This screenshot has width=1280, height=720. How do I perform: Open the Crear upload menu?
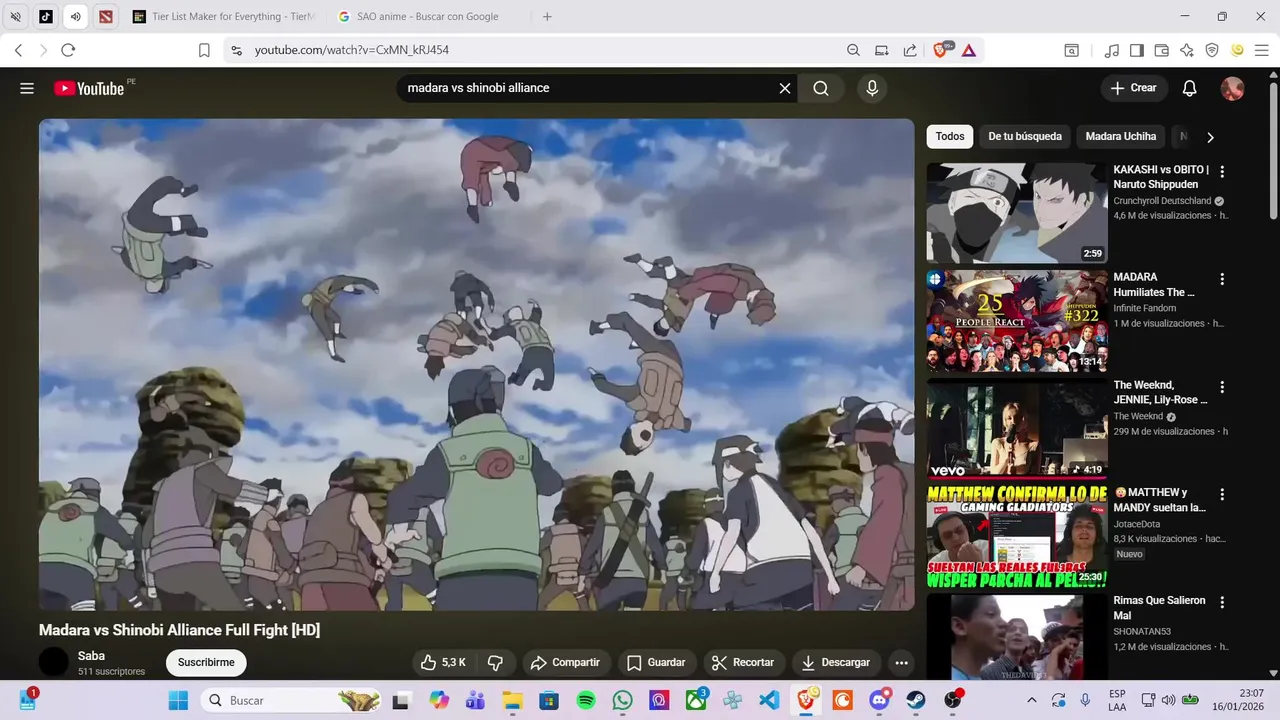(x=1133, y=88)
